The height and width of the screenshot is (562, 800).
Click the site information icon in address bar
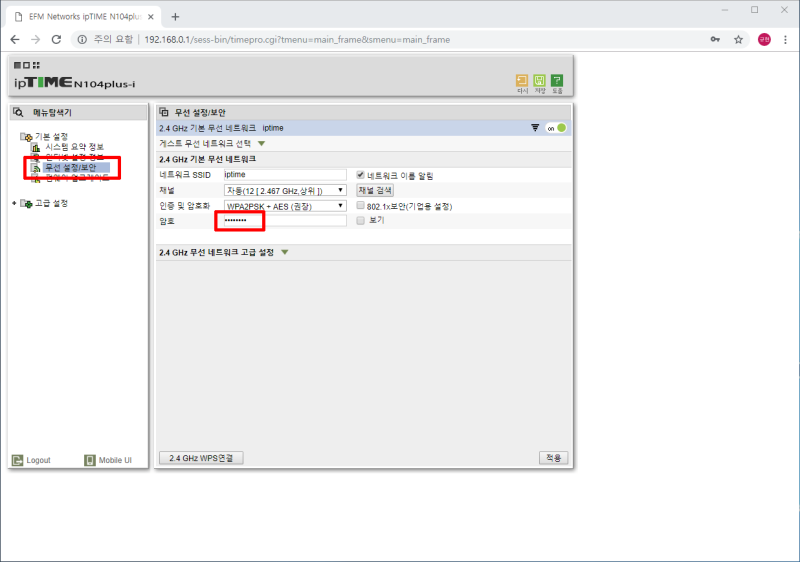pos(82,40)
